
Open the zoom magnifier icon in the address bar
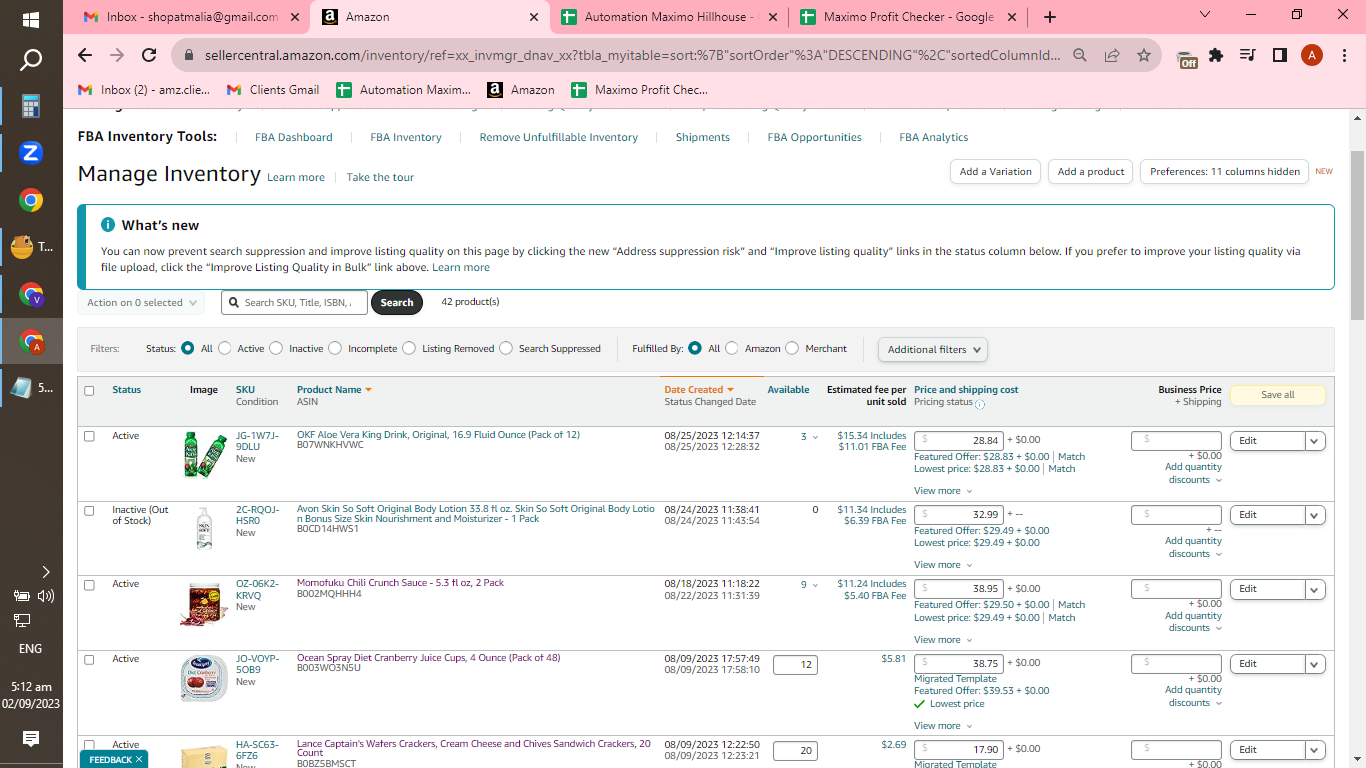point(1080,56)
